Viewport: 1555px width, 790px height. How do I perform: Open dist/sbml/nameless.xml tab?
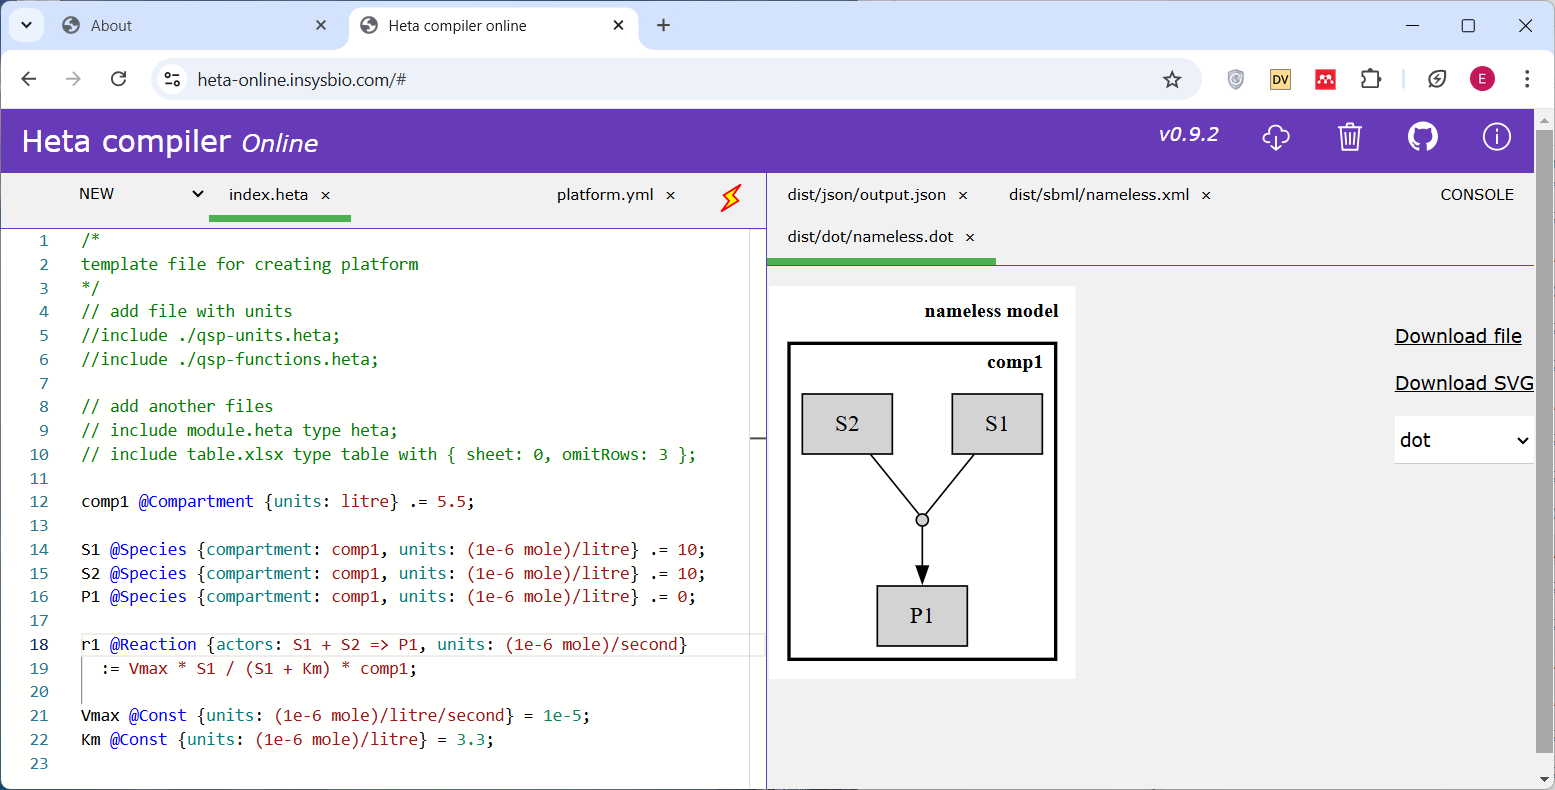pos(1099,195)
